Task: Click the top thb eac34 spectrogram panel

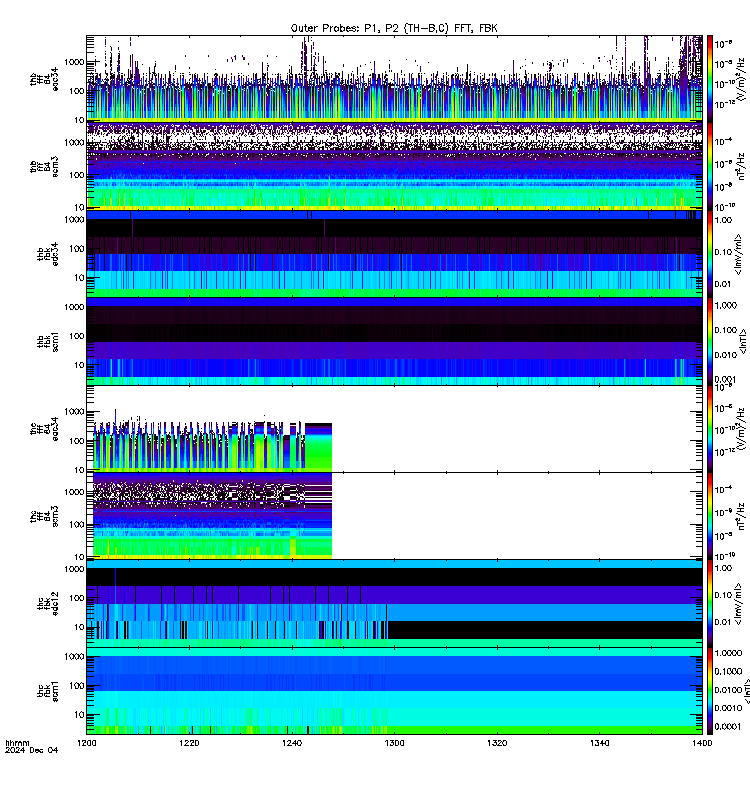Action: [x=394, y=78]
